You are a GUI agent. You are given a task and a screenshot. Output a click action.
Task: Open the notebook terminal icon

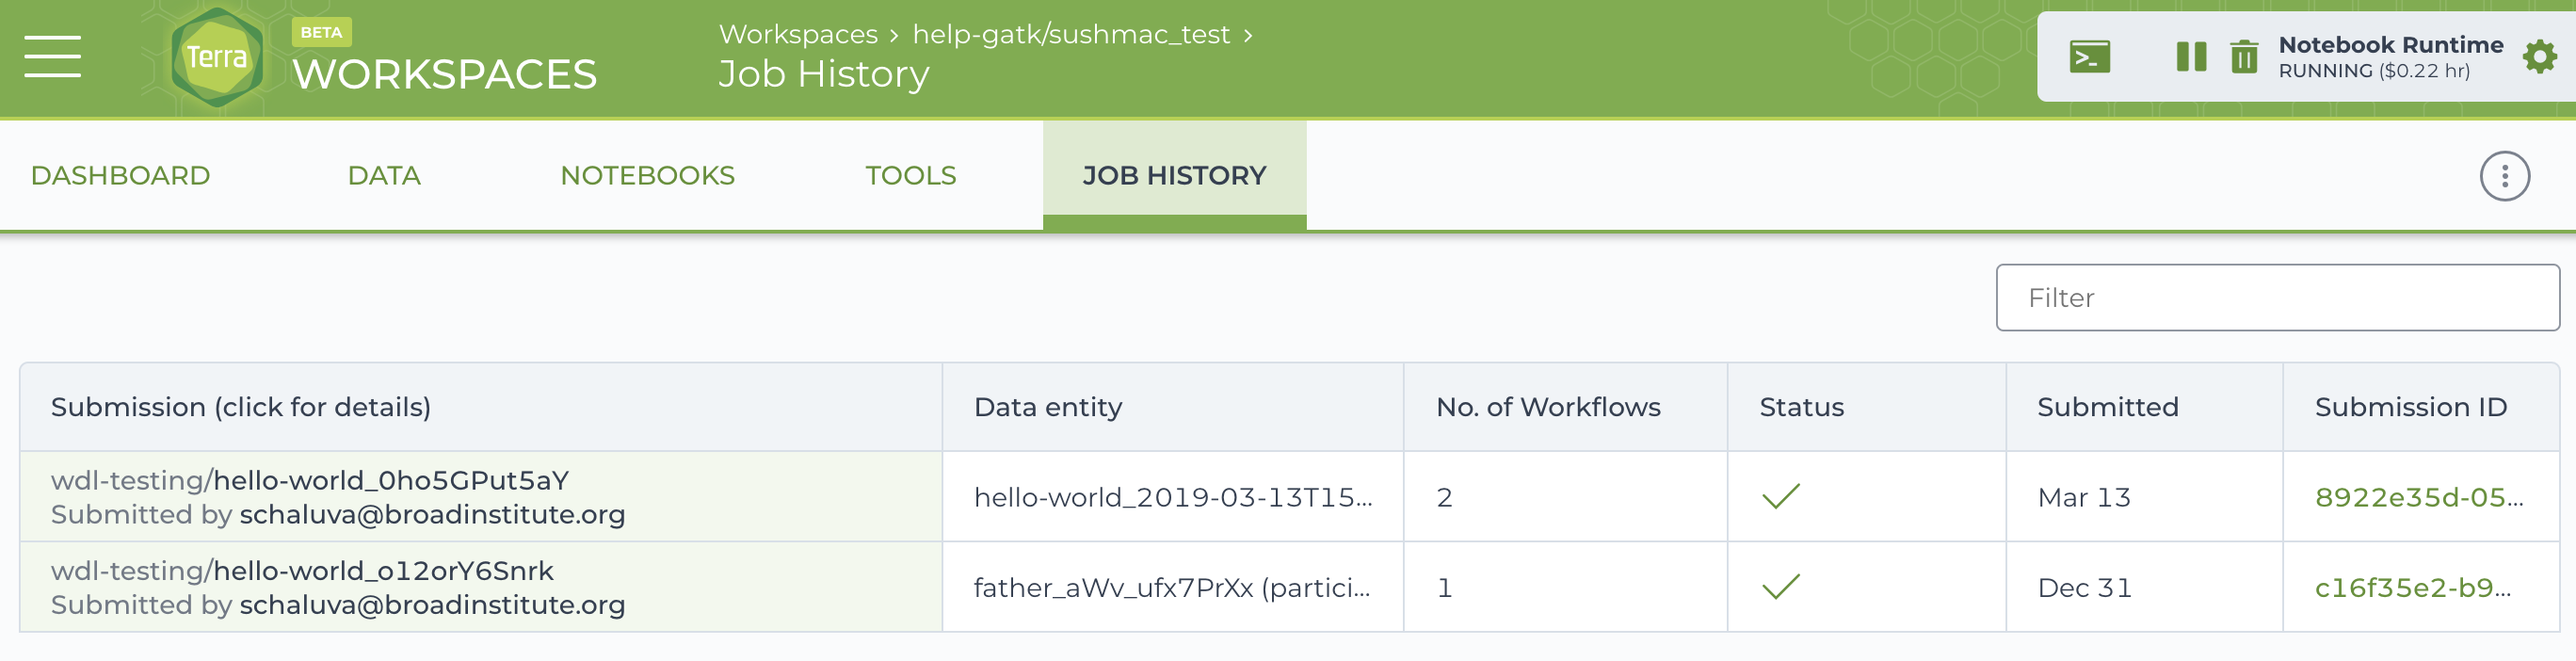[2089, 57]
